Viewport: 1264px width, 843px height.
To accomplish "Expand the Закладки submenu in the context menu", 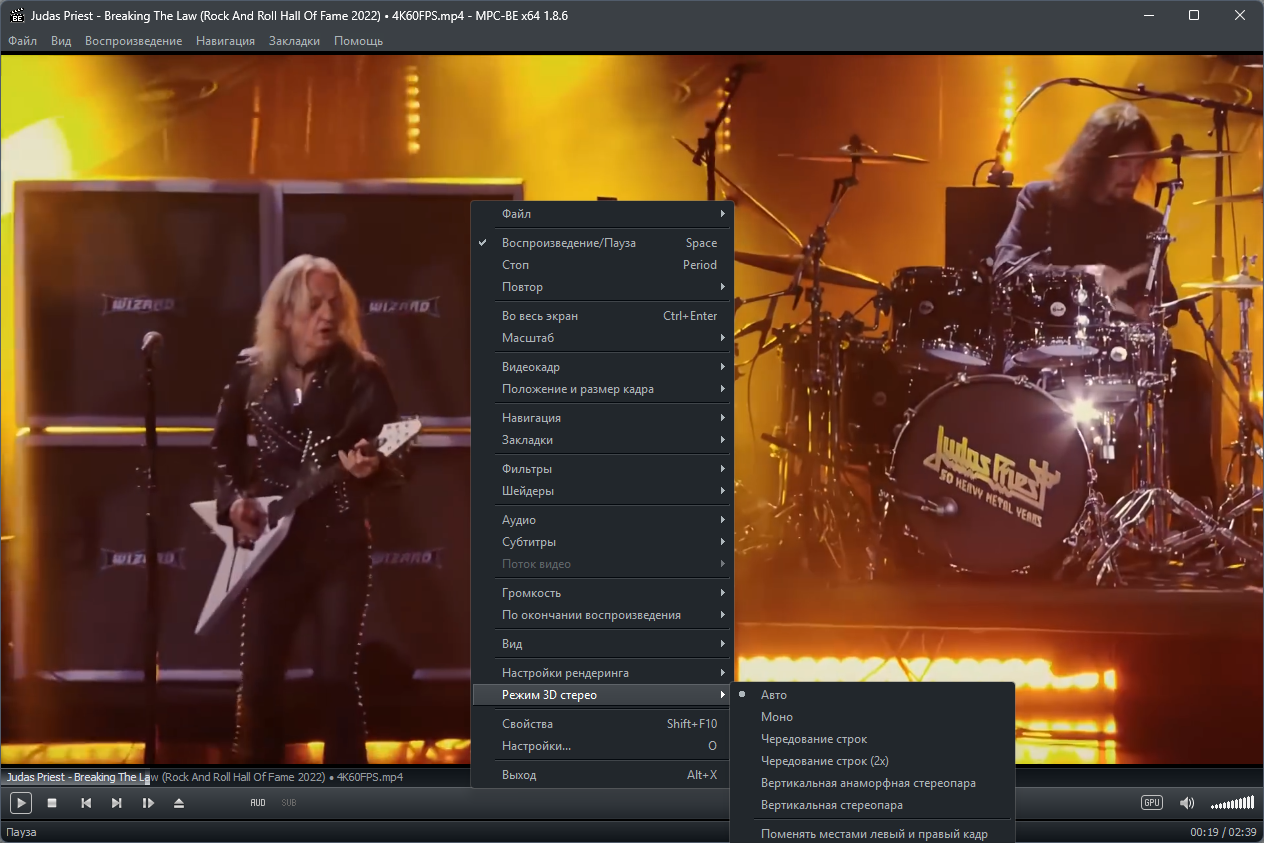I will coord(603,440).
